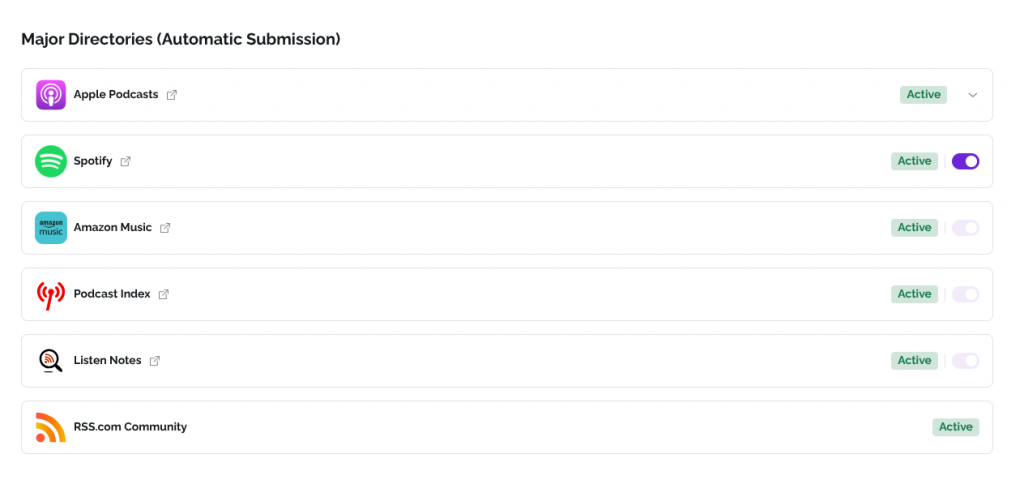This screenshot has height=480, width=1024.
Task: Toggle the Podcast Index submission switch
Action: [x=965, y=294]
